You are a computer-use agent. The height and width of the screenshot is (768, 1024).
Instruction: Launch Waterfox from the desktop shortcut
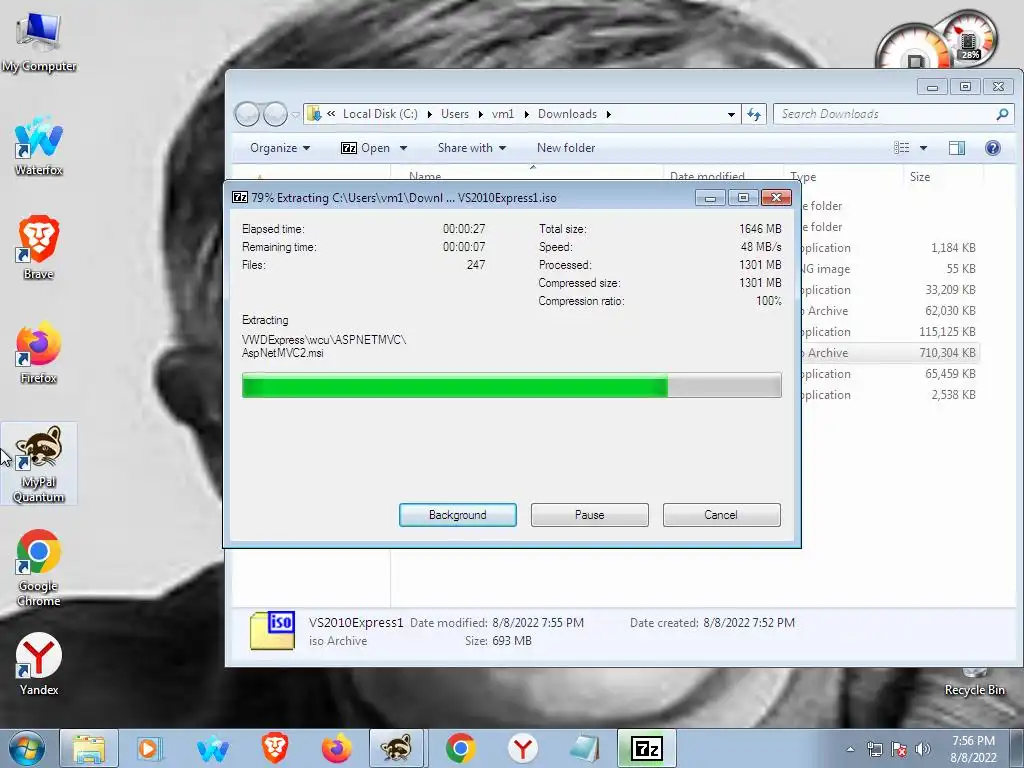39,146
